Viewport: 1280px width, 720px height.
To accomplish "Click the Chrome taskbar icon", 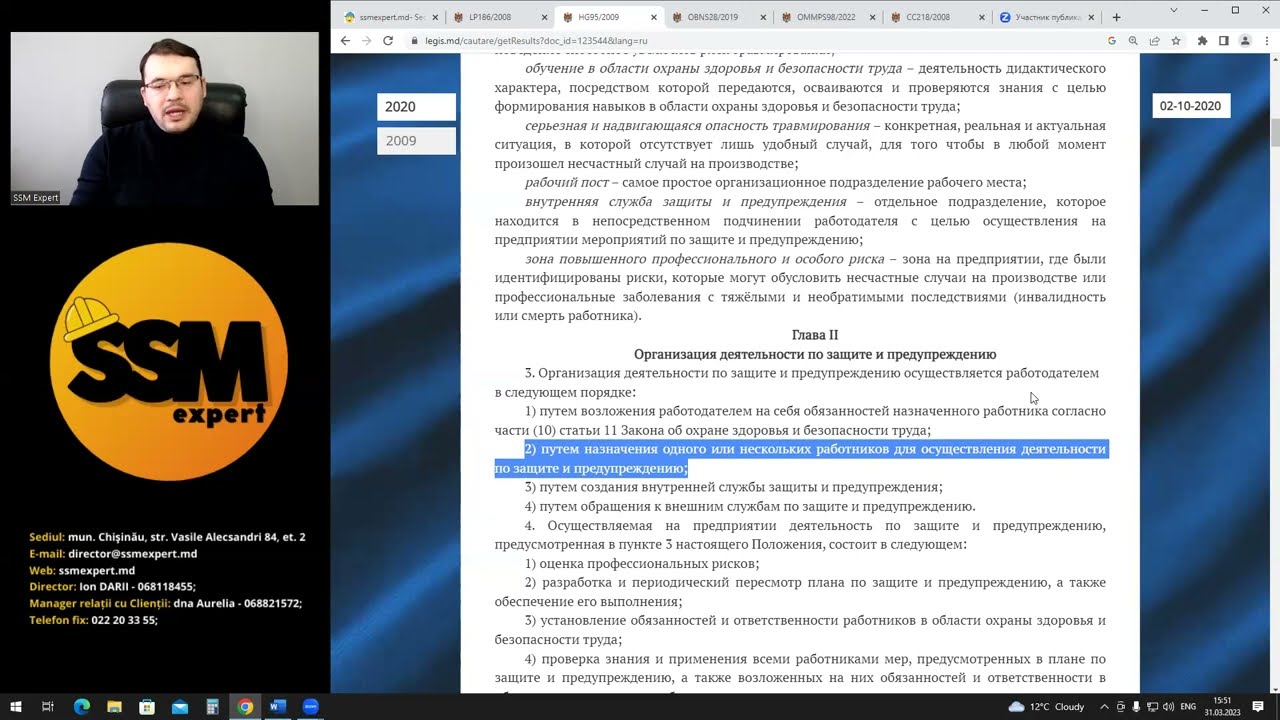I will (x=245, y=706).
